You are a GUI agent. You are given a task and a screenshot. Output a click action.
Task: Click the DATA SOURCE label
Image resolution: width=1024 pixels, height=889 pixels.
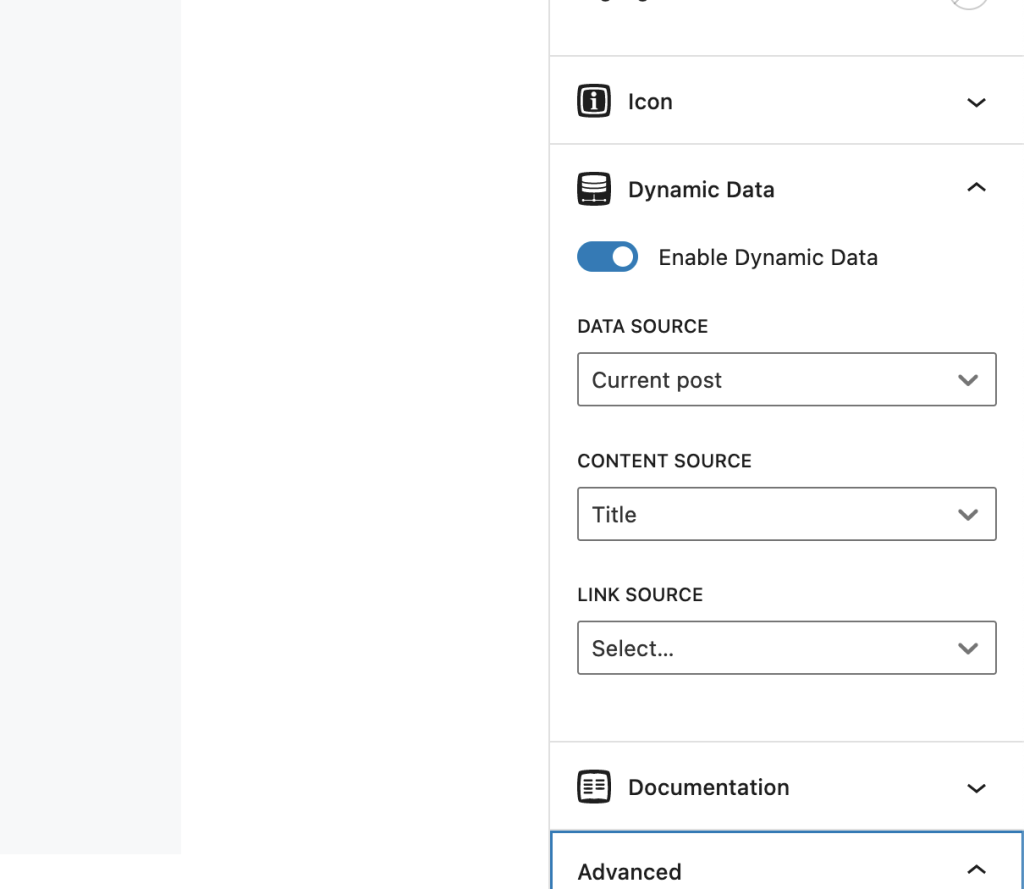point(643,326)
